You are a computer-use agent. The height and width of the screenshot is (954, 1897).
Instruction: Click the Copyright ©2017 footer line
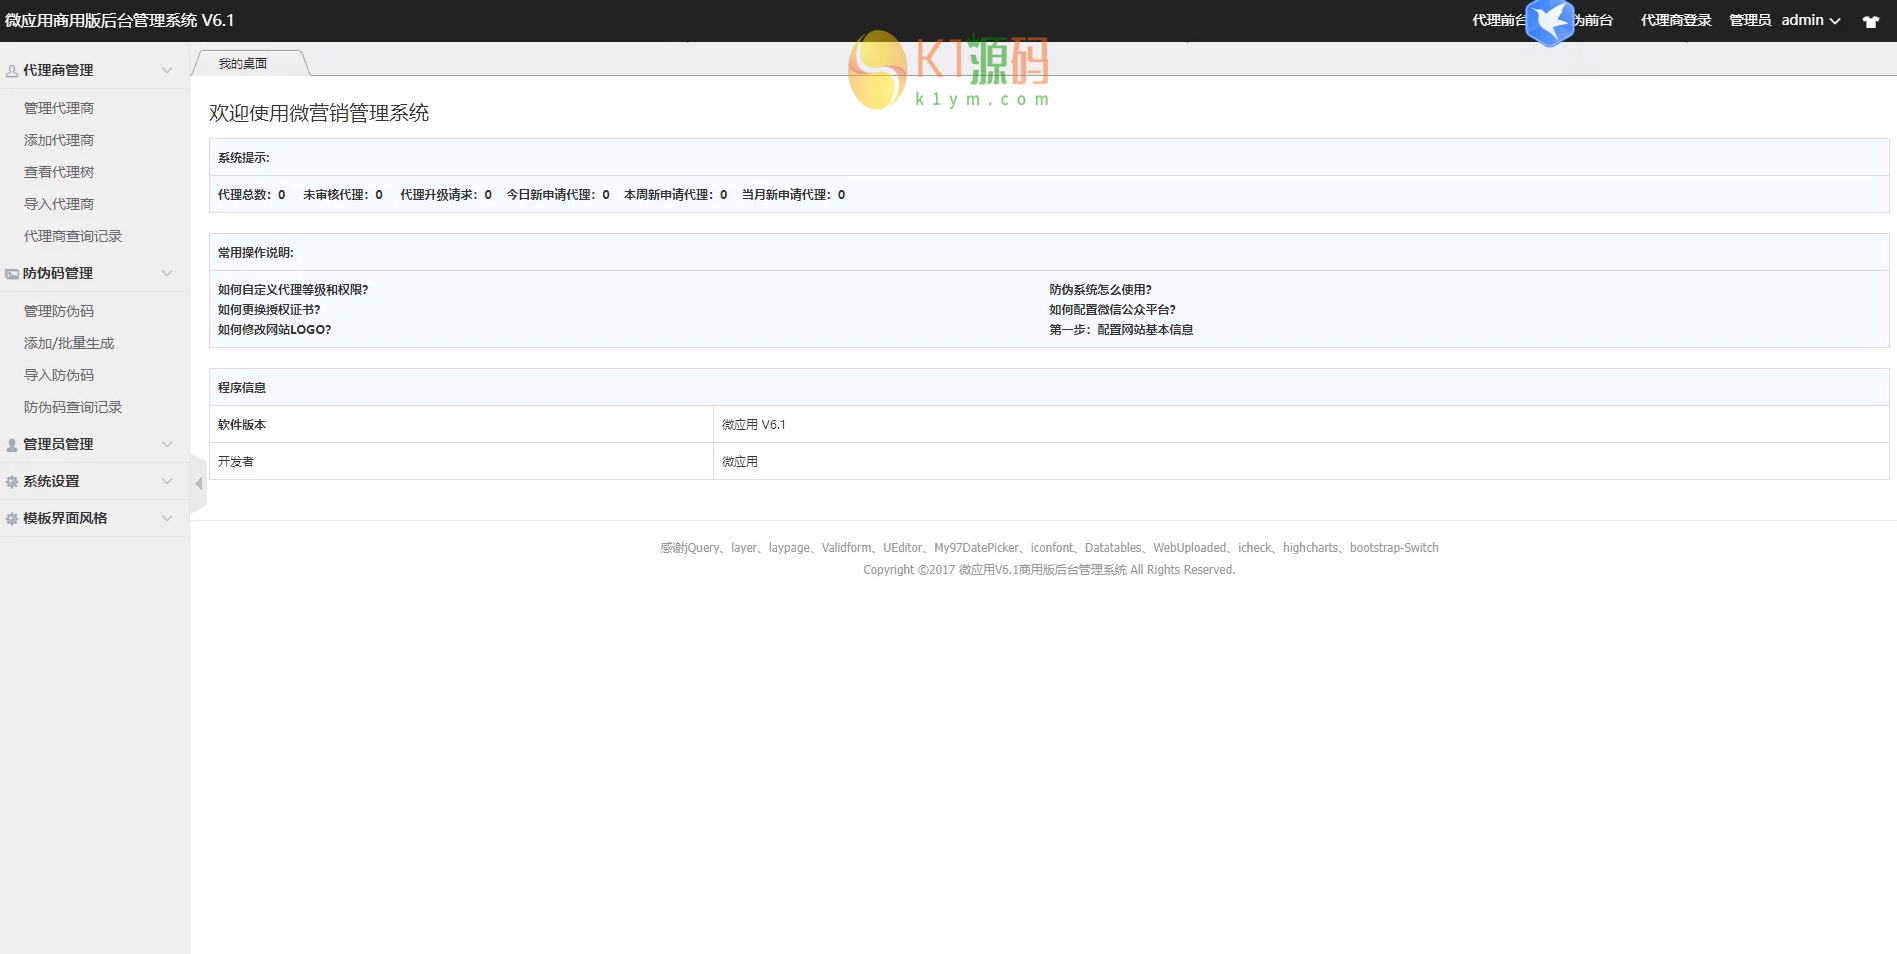click(x=1049, y=570)
